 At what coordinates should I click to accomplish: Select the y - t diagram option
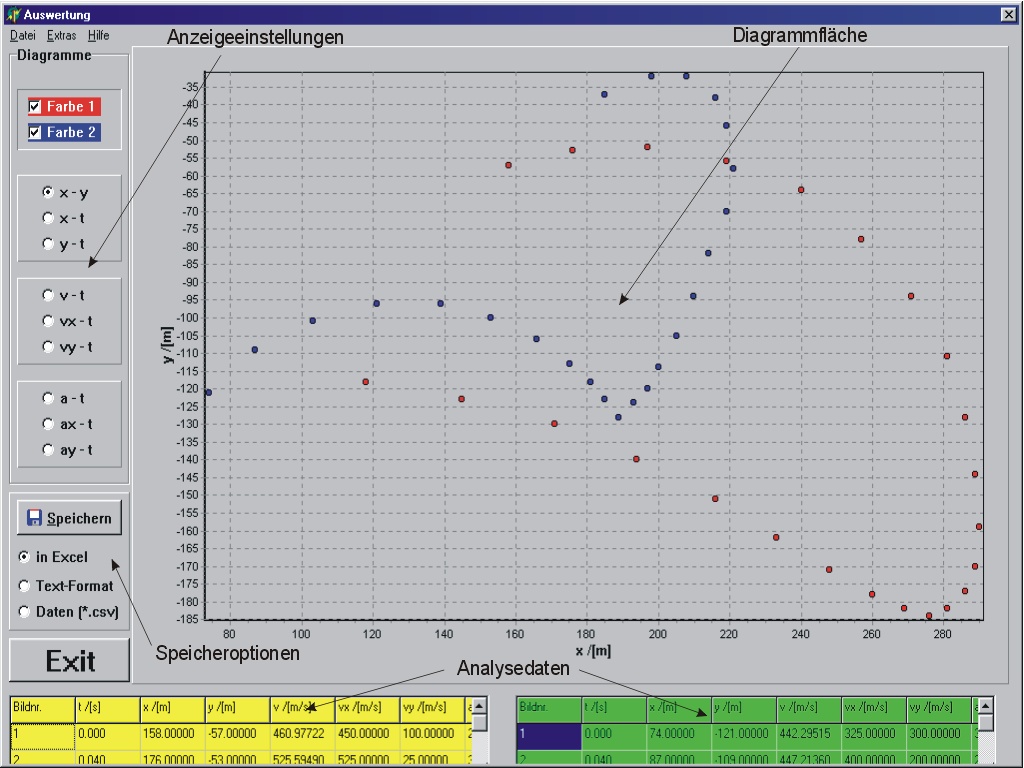pyautogui.click(x=48, y=244)
